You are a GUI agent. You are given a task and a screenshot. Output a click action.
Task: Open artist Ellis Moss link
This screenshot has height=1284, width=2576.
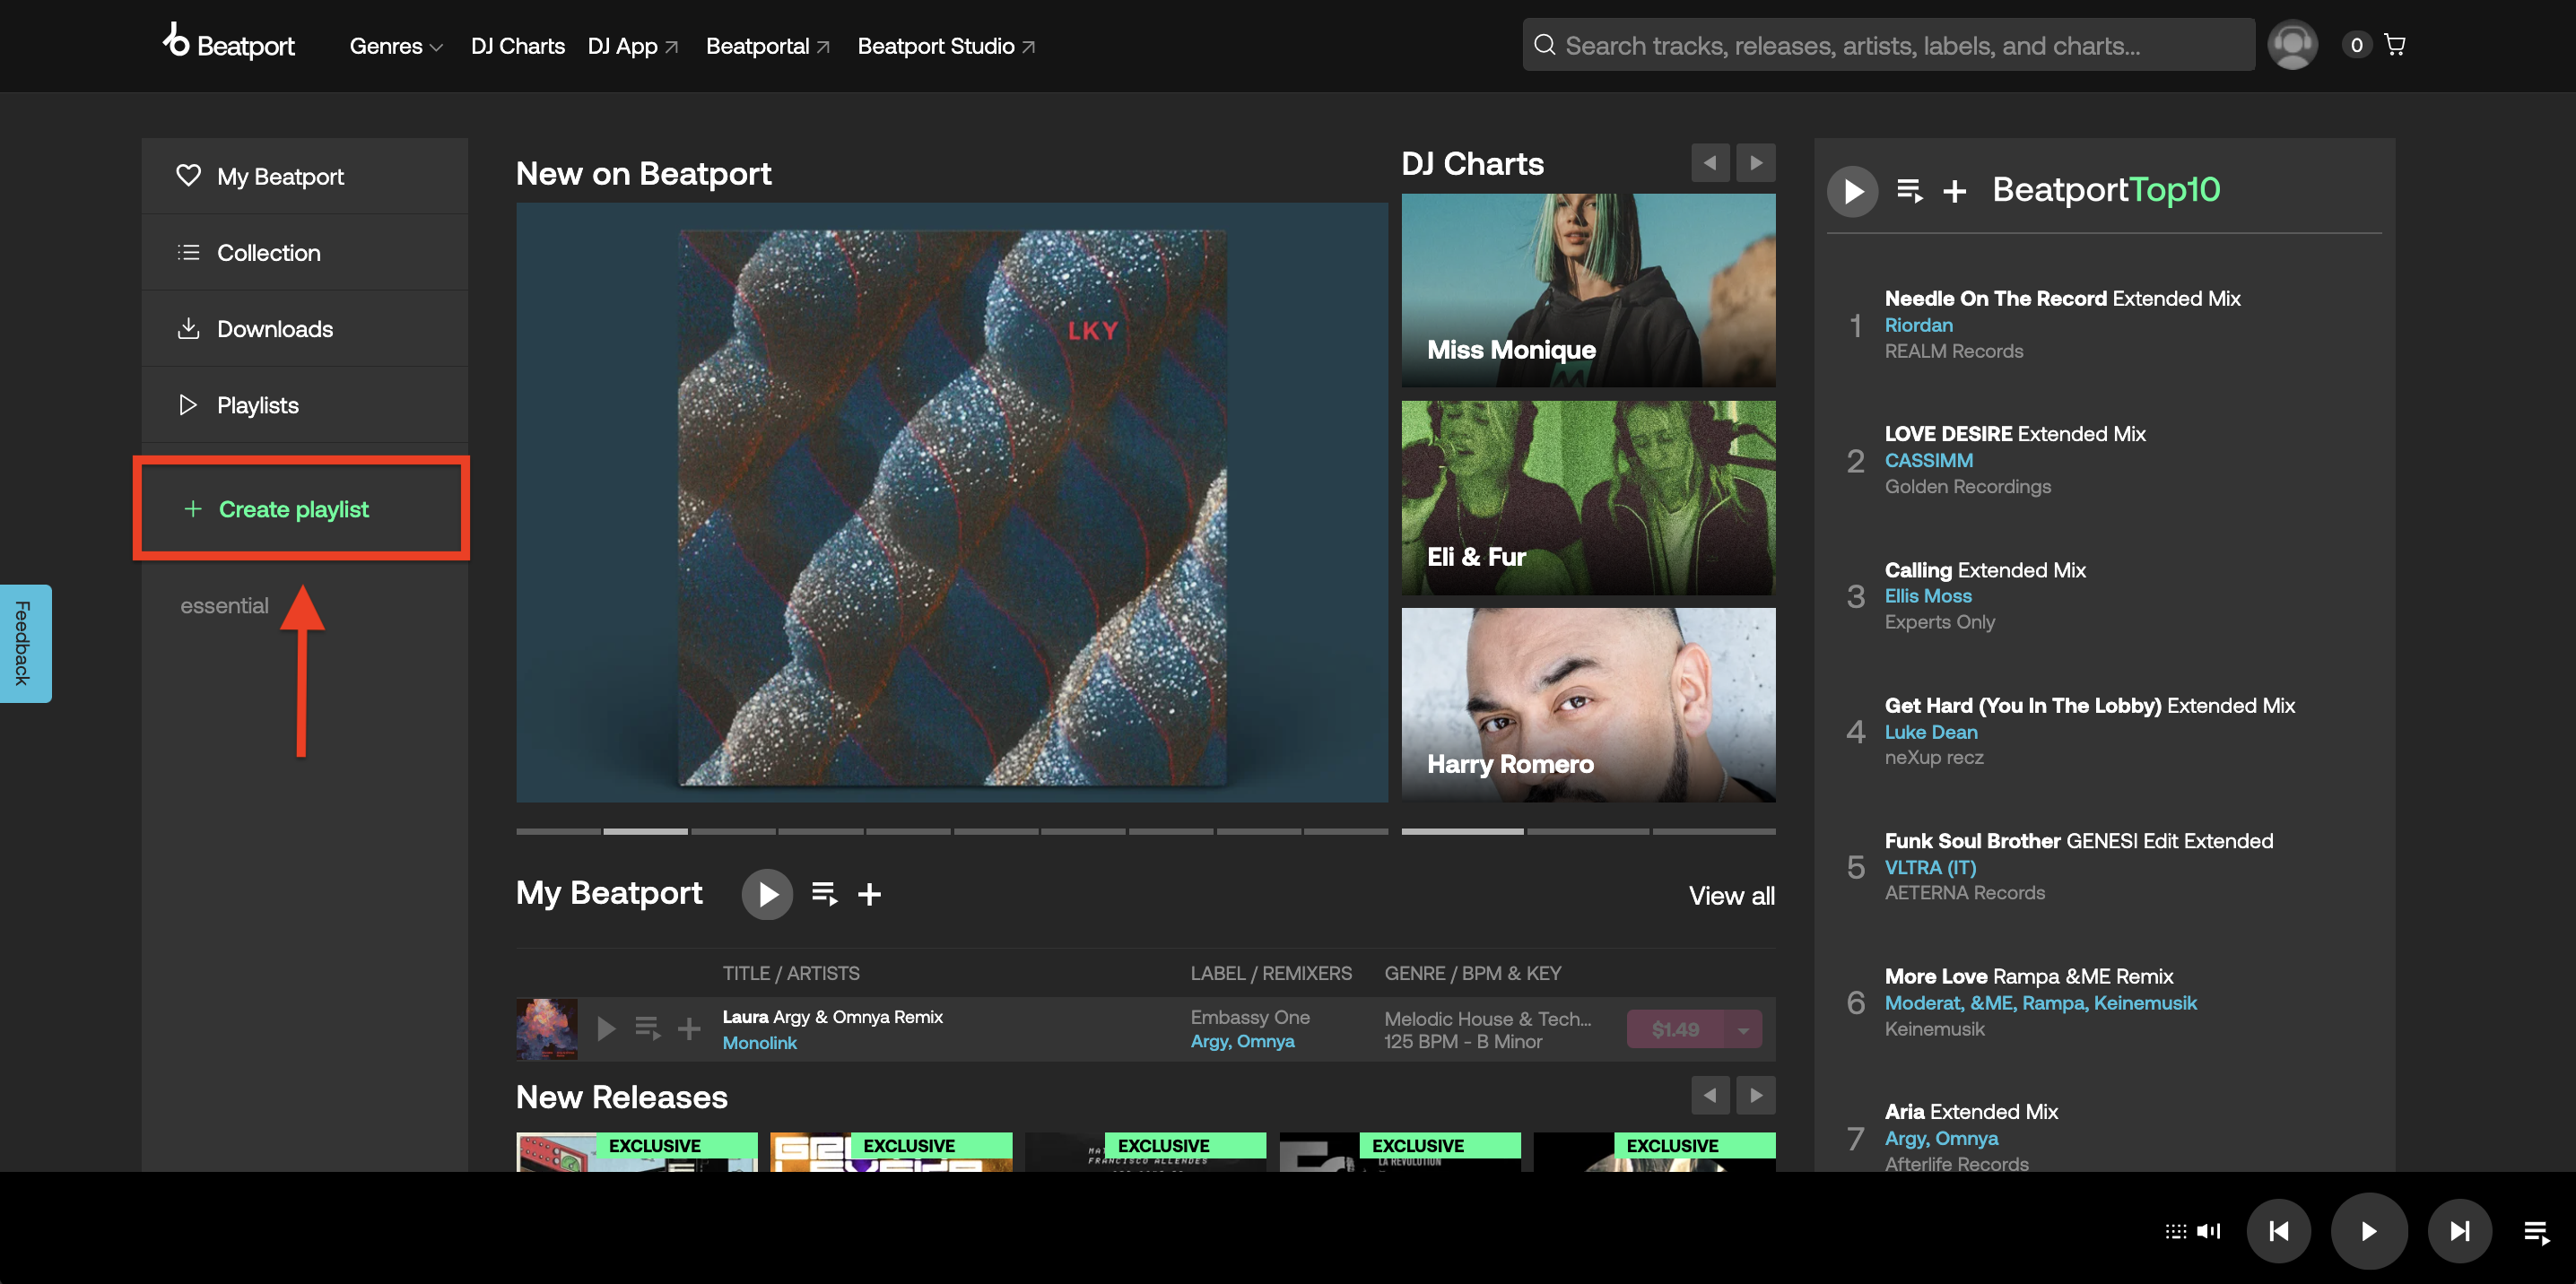pyautogui.click(x=1928, y=595)
